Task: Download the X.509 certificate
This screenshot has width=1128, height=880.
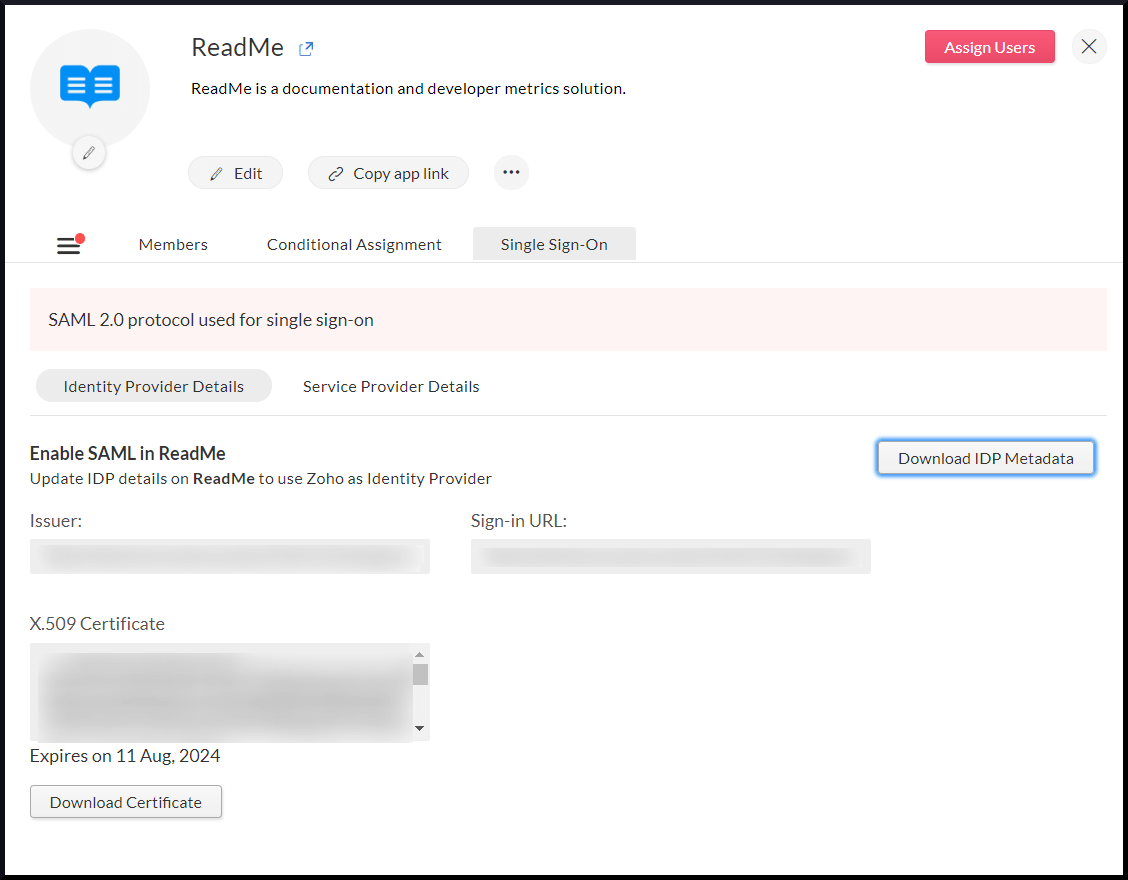Action: 126,802
